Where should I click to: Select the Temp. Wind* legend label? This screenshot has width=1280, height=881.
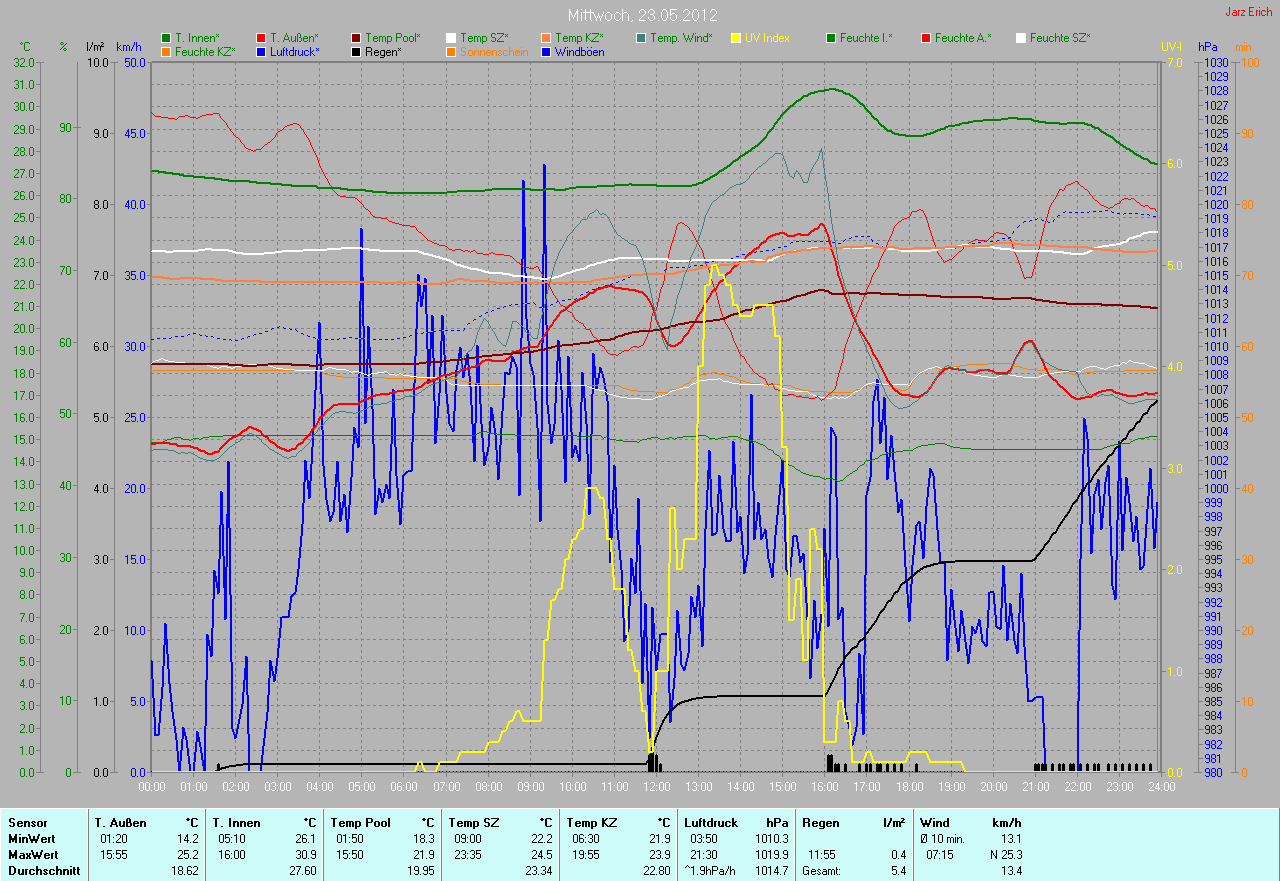(x=681, y=37)
